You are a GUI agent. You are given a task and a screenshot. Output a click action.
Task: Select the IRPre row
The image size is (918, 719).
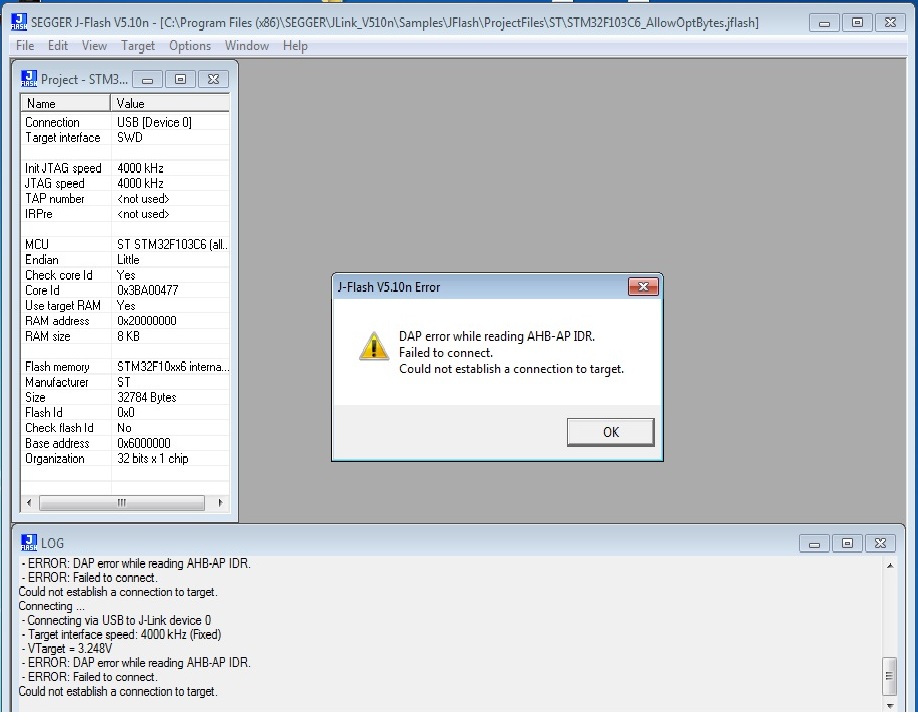[125, 214]
